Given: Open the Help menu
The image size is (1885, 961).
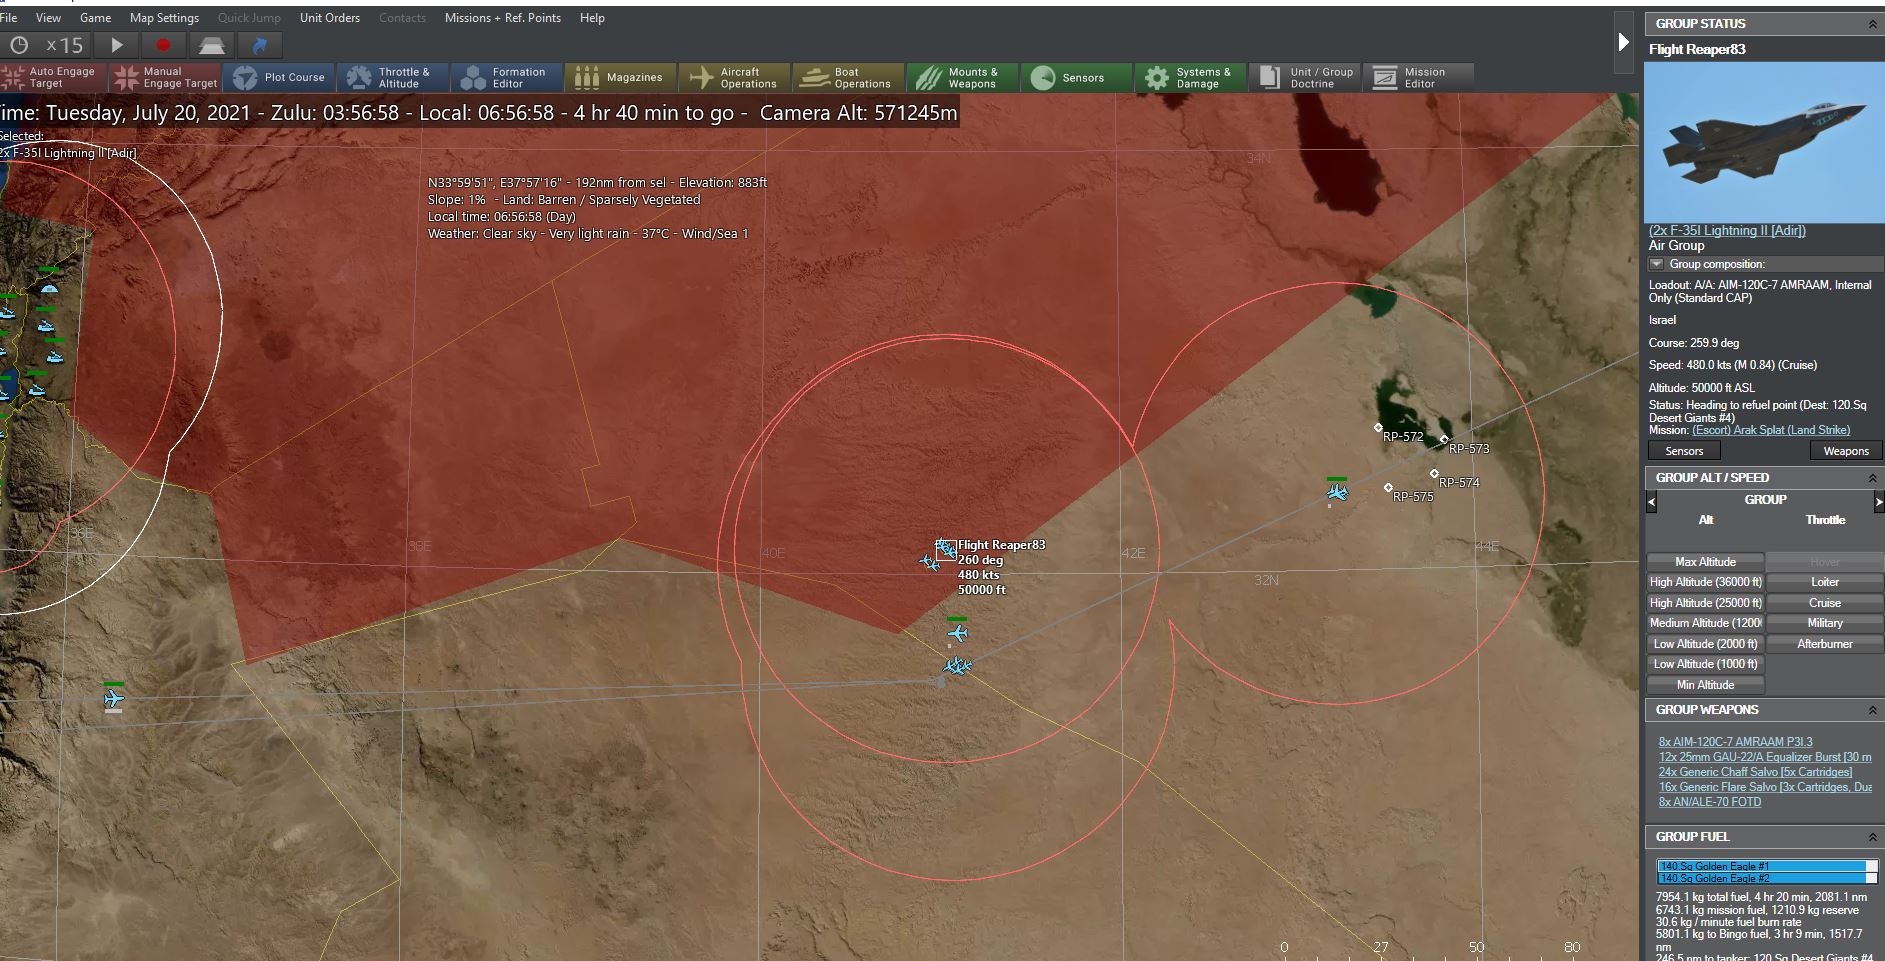Looking at the screenshot, I should pos(592,18).
